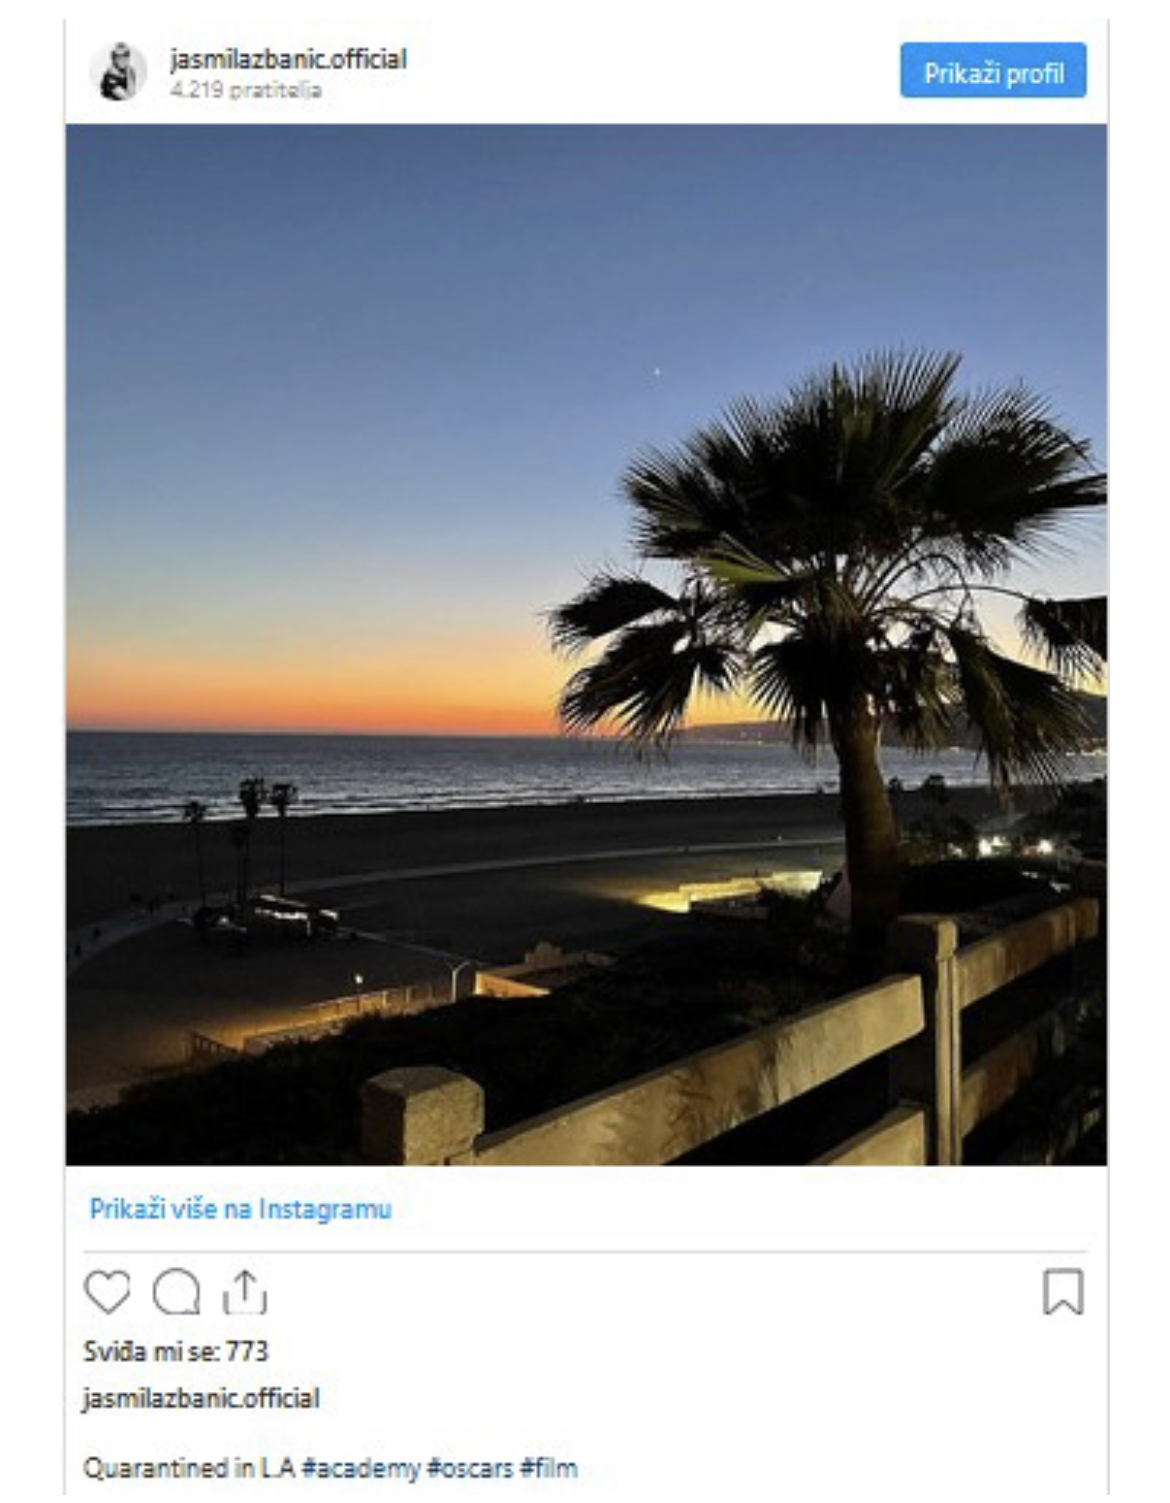
Task: Open the #film hashtag
Action: coord(548,1468)
